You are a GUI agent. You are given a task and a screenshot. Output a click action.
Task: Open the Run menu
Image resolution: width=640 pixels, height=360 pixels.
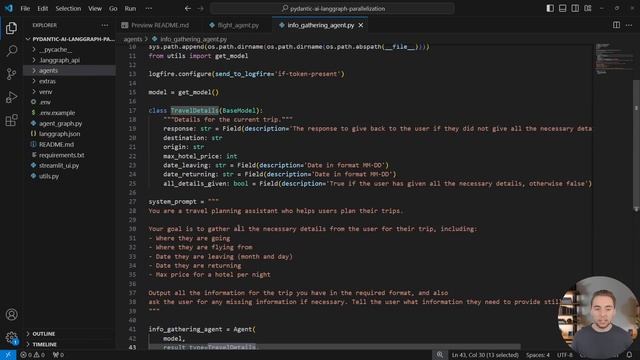pyautogui.click(x=130, y=8)
